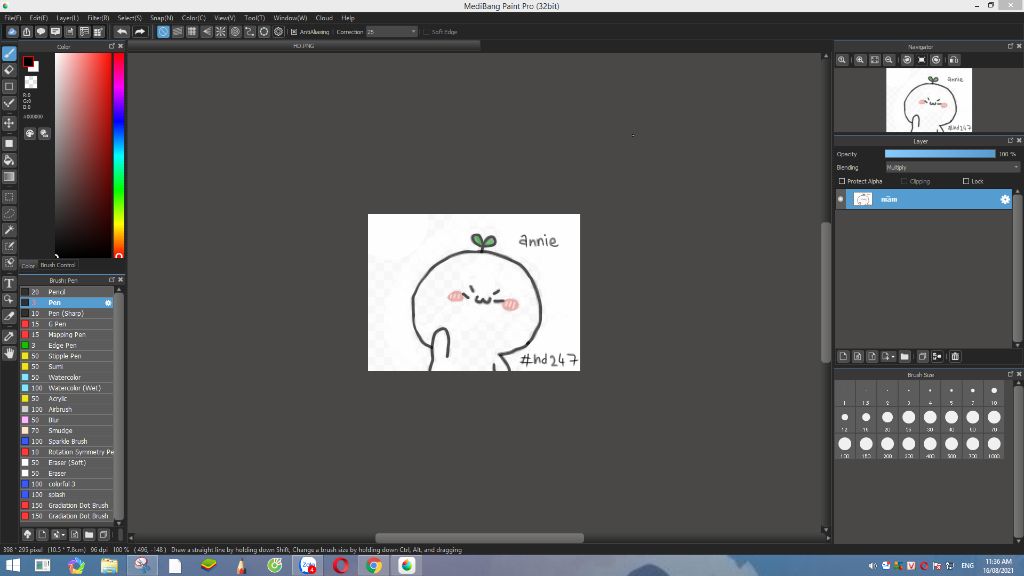Zoom out using Navigator magnifier minus
Viewport: 1024px width, 576px height.
(x=889, y=59)
